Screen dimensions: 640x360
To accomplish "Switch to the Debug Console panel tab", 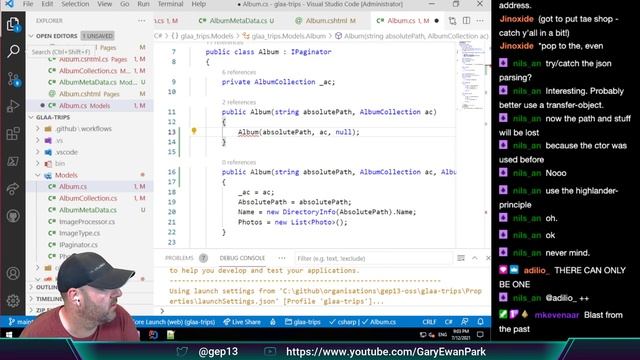I will click(x=242, y=258).
